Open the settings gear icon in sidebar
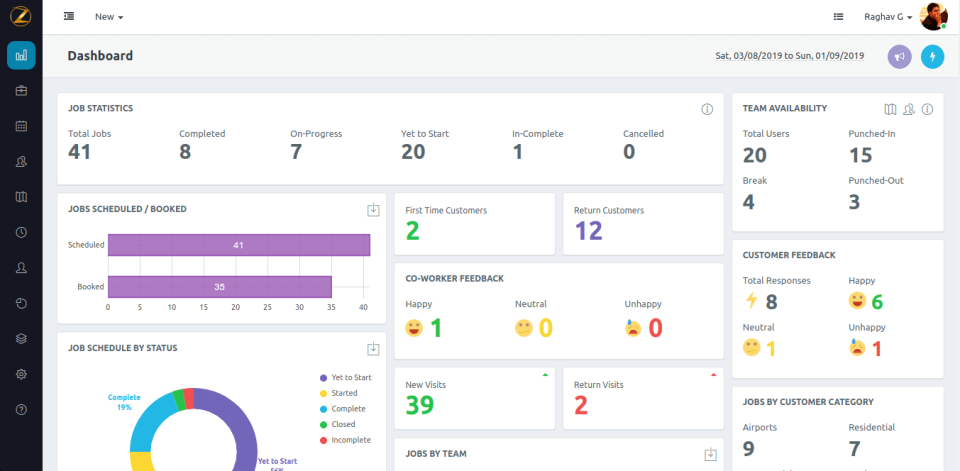960x471 pixels. (21, 374)
